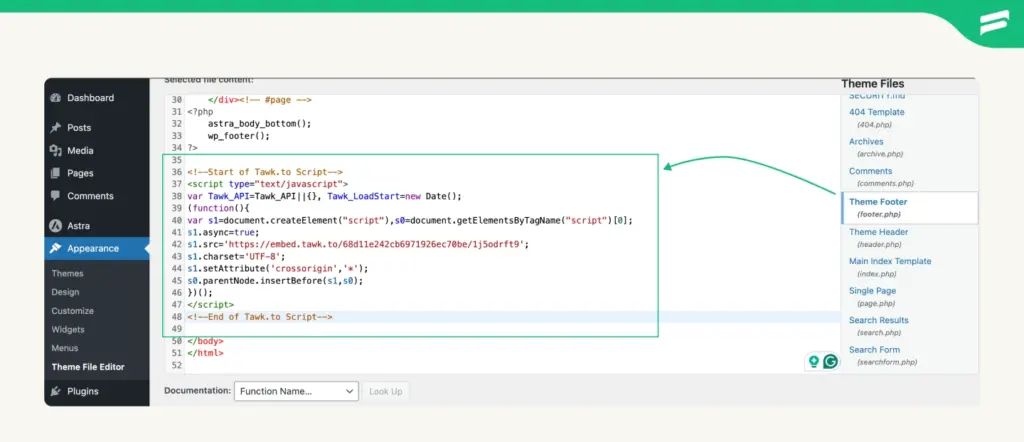Click the line astra_body_bottom();

(x=259, y=124)
